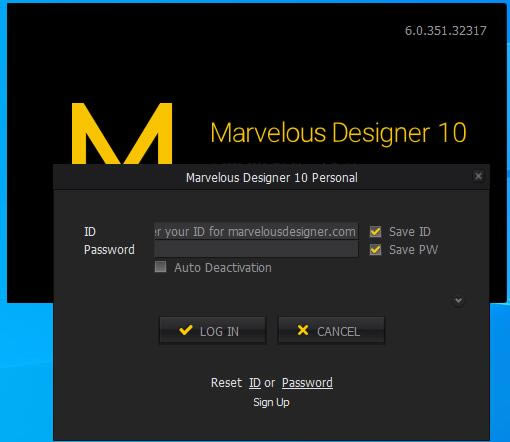Screen dimensions: 510x442
Task: Uncheck the Save ID checkbox
Action: point(375,231)
